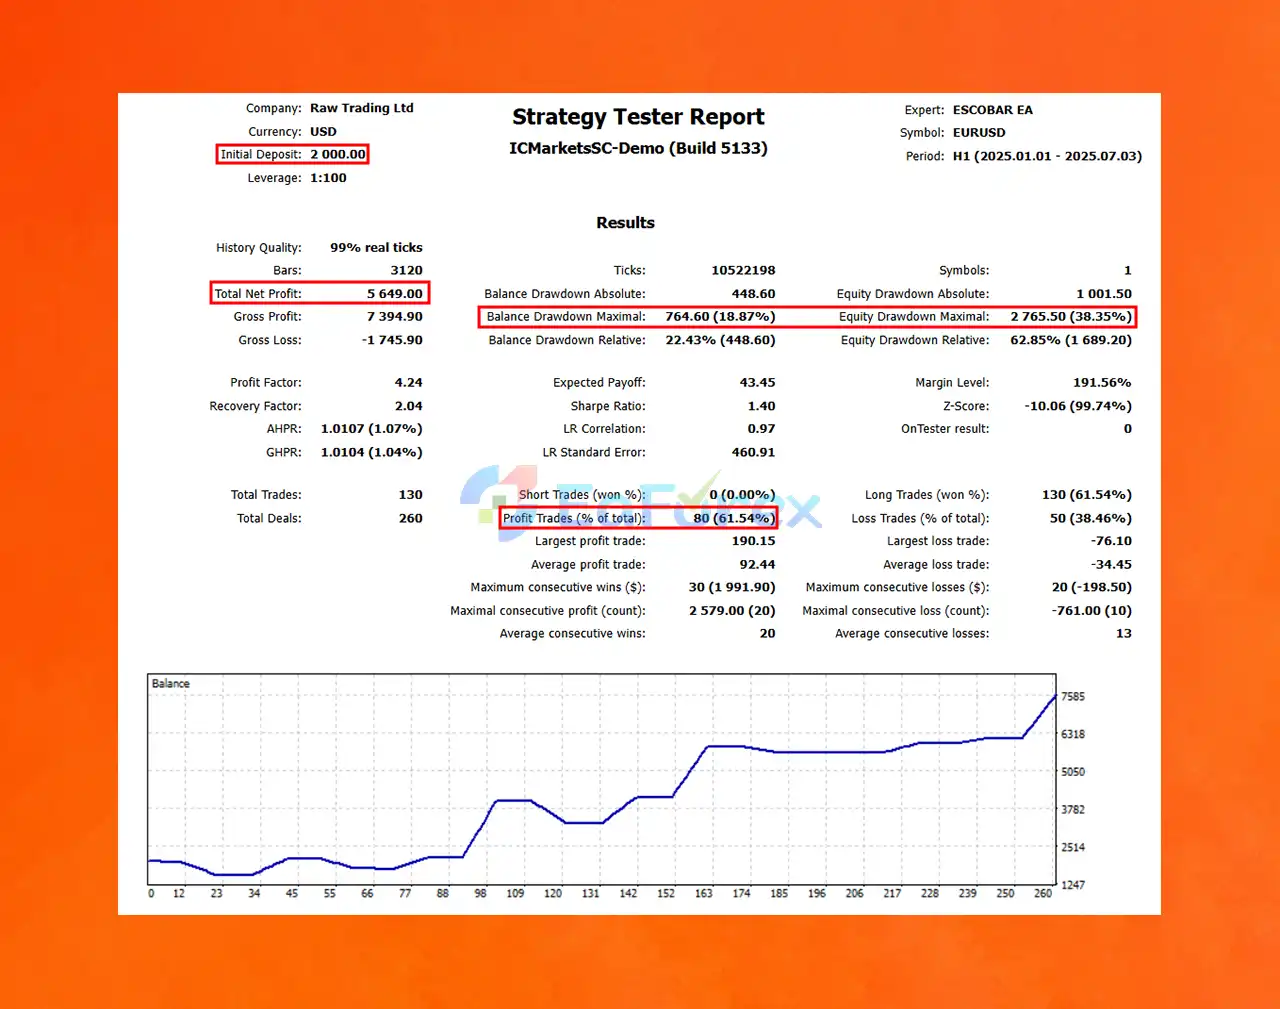Click the Profit Trades percent of total row
1280x1009 pixels.
pyautogui.click(x=638, y=518)
